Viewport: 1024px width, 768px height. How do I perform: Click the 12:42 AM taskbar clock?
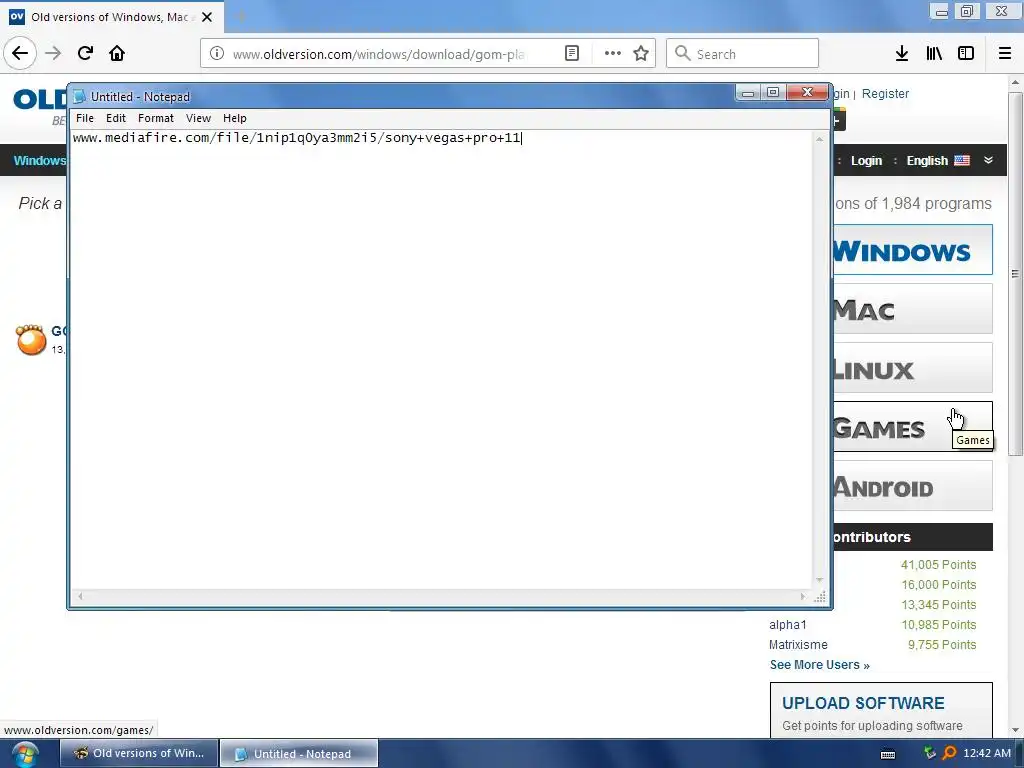(986, 753)
